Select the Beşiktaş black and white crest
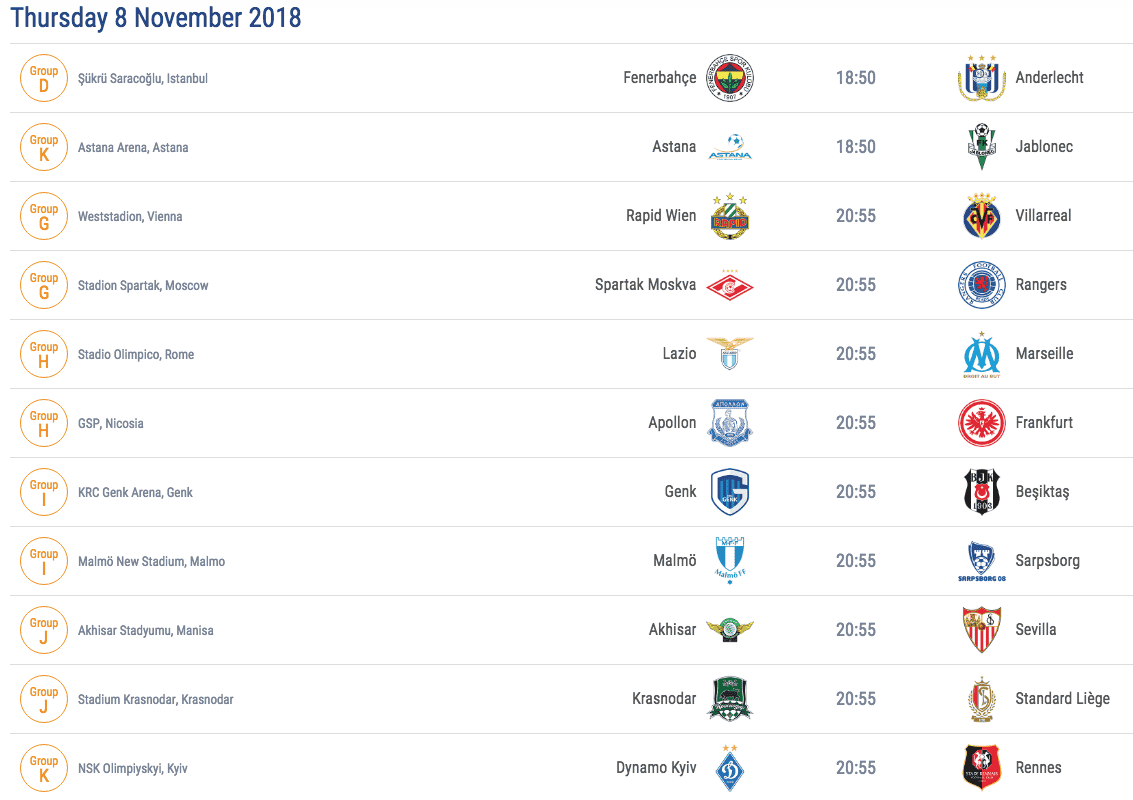1133x800 pixels. click(x=981, y=491)
